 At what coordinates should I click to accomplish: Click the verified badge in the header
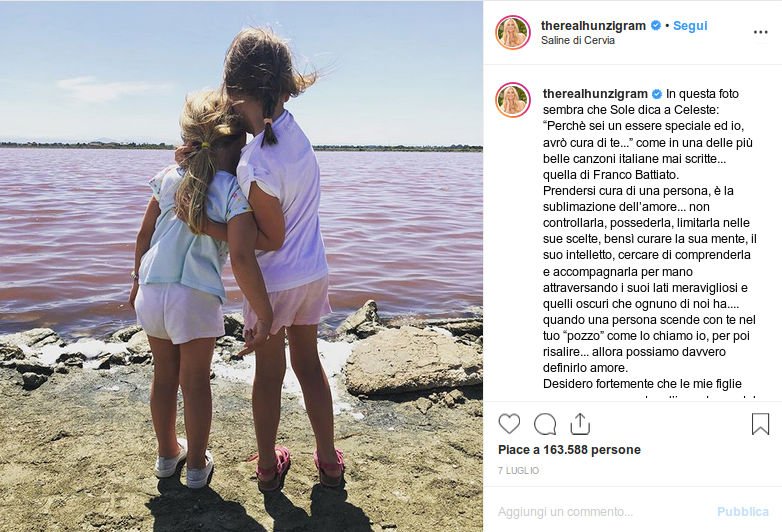click(656, 25)
